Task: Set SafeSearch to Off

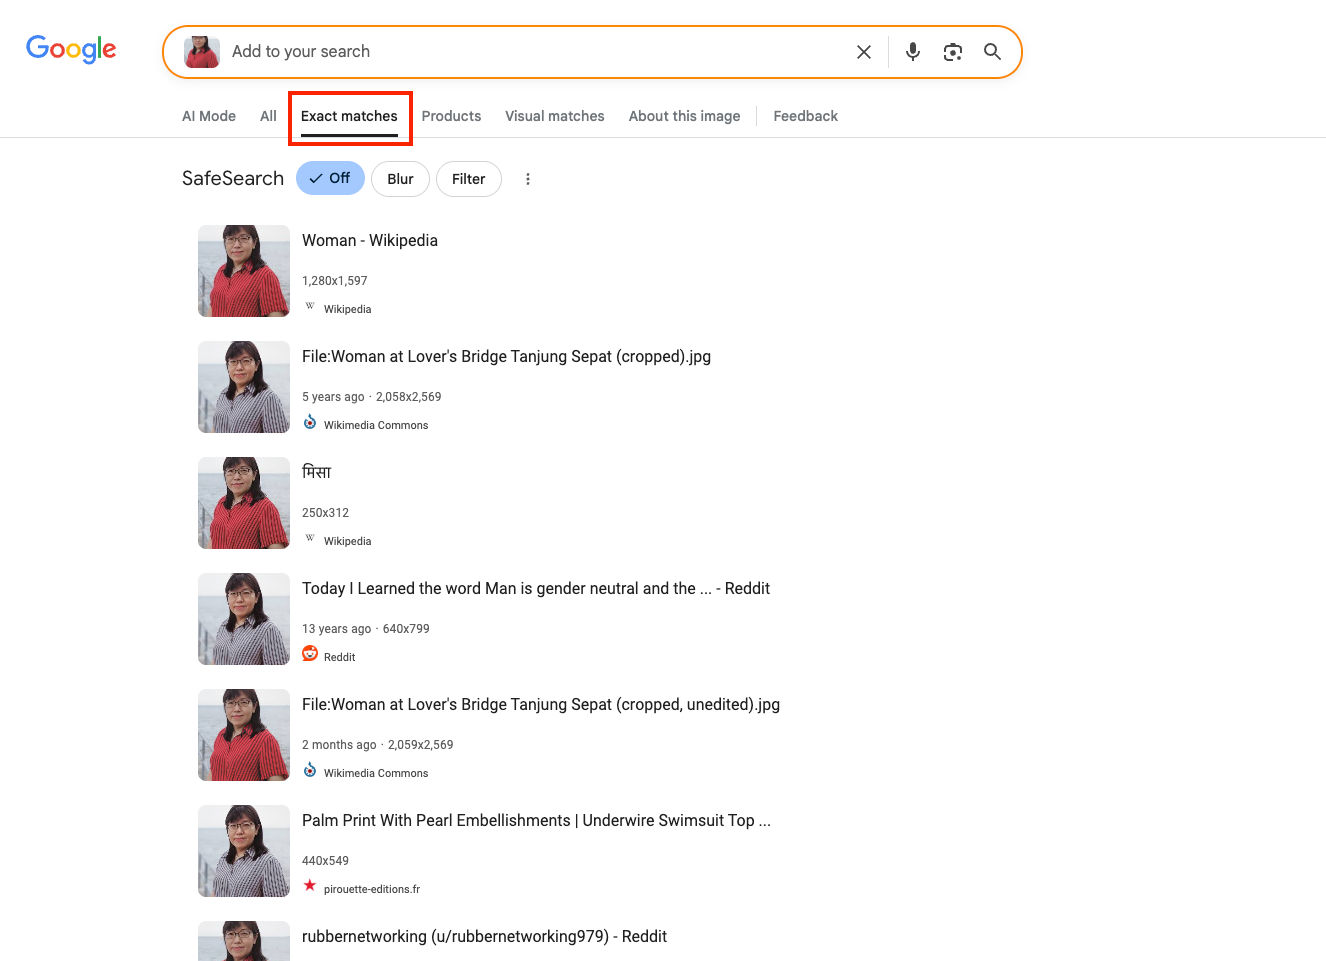Action: coord(330,179)
